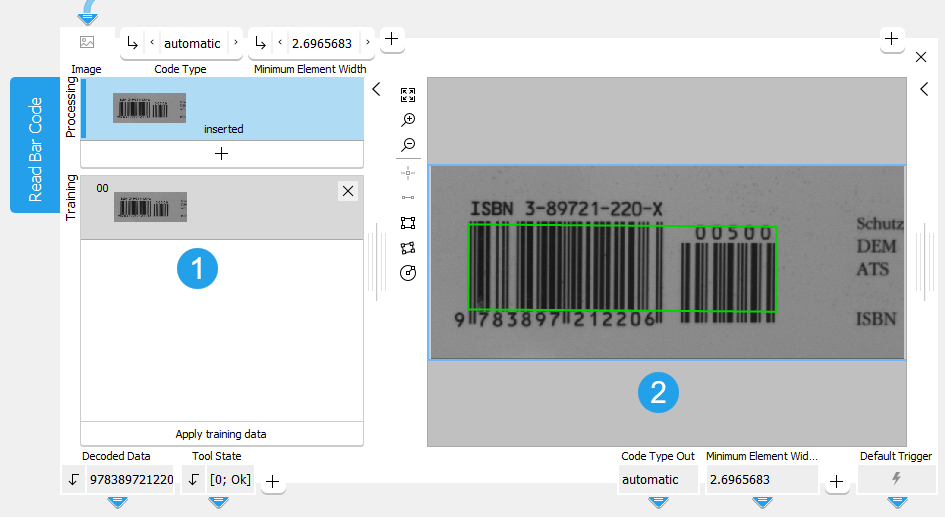Click Apply training data button
This screenshot has height=517, width=945.
pyautogui.click(x=222, y=434)
